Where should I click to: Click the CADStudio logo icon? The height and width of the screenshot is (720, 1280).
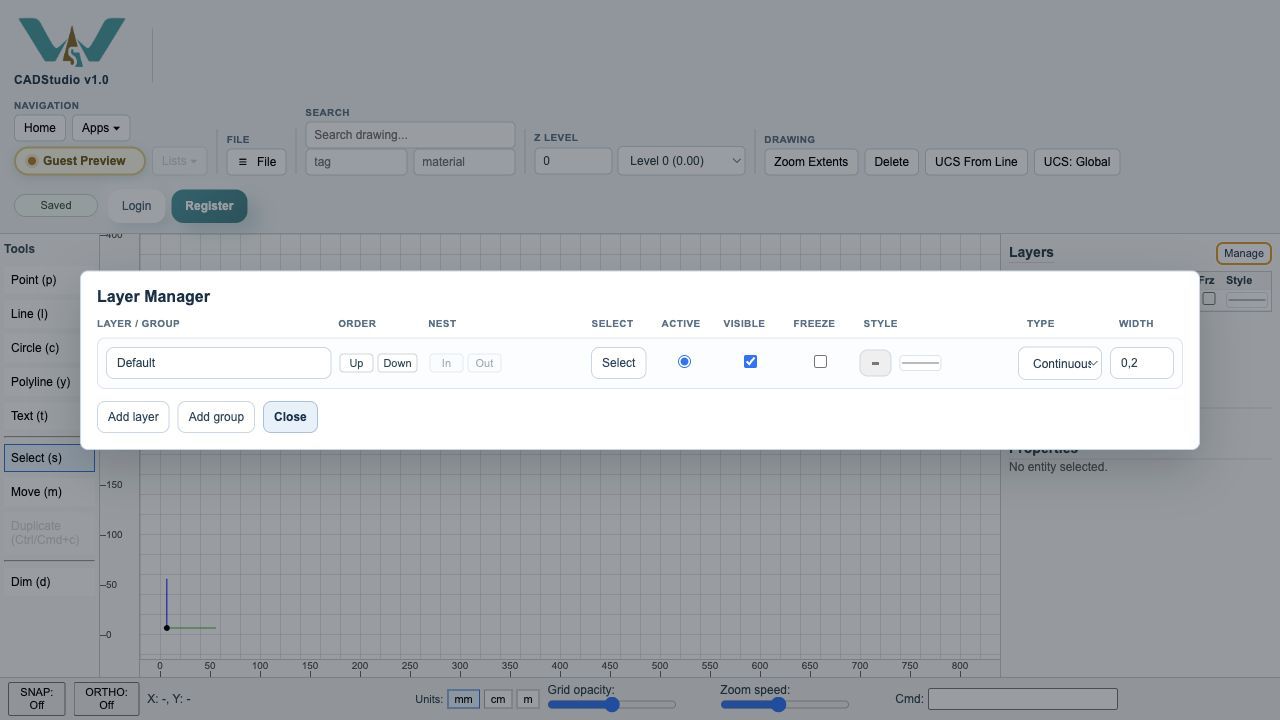coord(72,42)
